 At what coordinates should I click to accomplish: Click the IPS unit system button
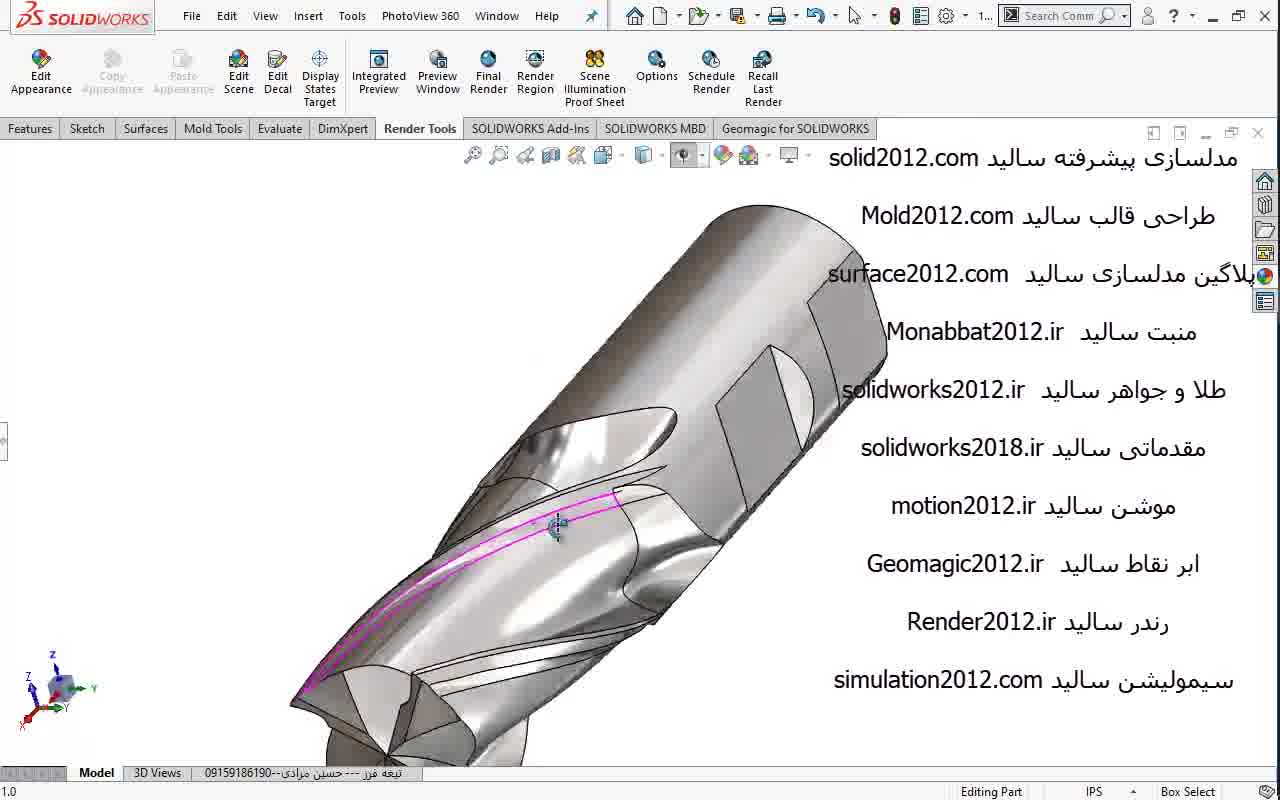coord(1093,792)
